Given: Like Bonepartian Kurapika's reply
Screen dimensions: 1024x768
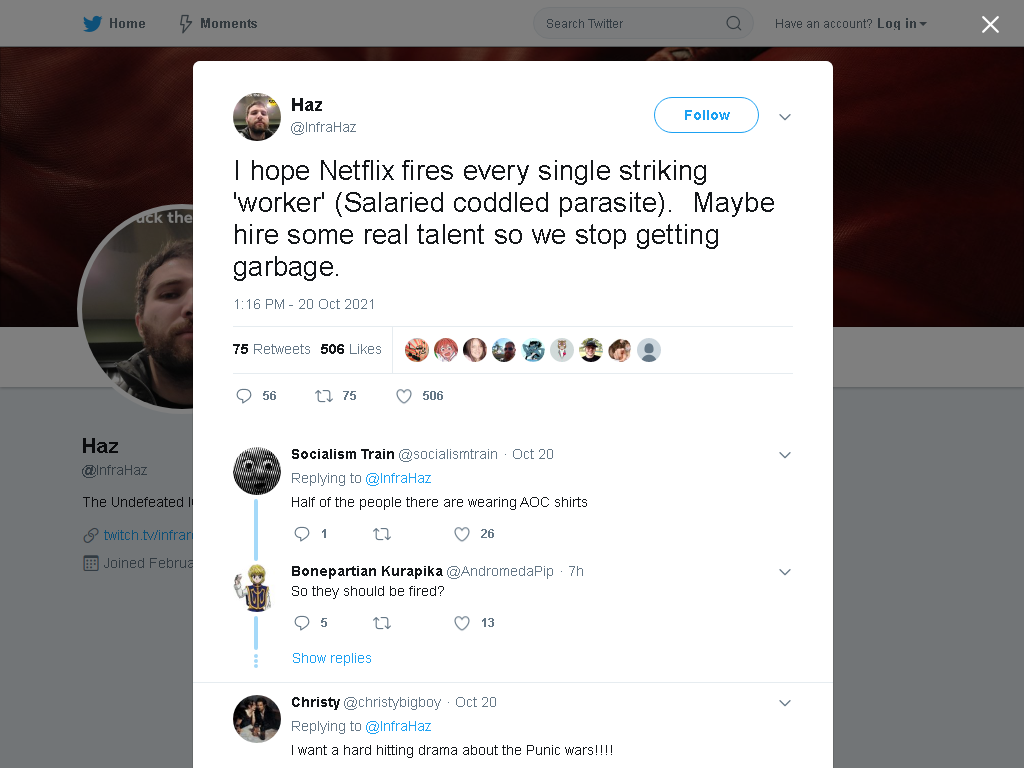Looking at the screenshot, I should (462, 623).
